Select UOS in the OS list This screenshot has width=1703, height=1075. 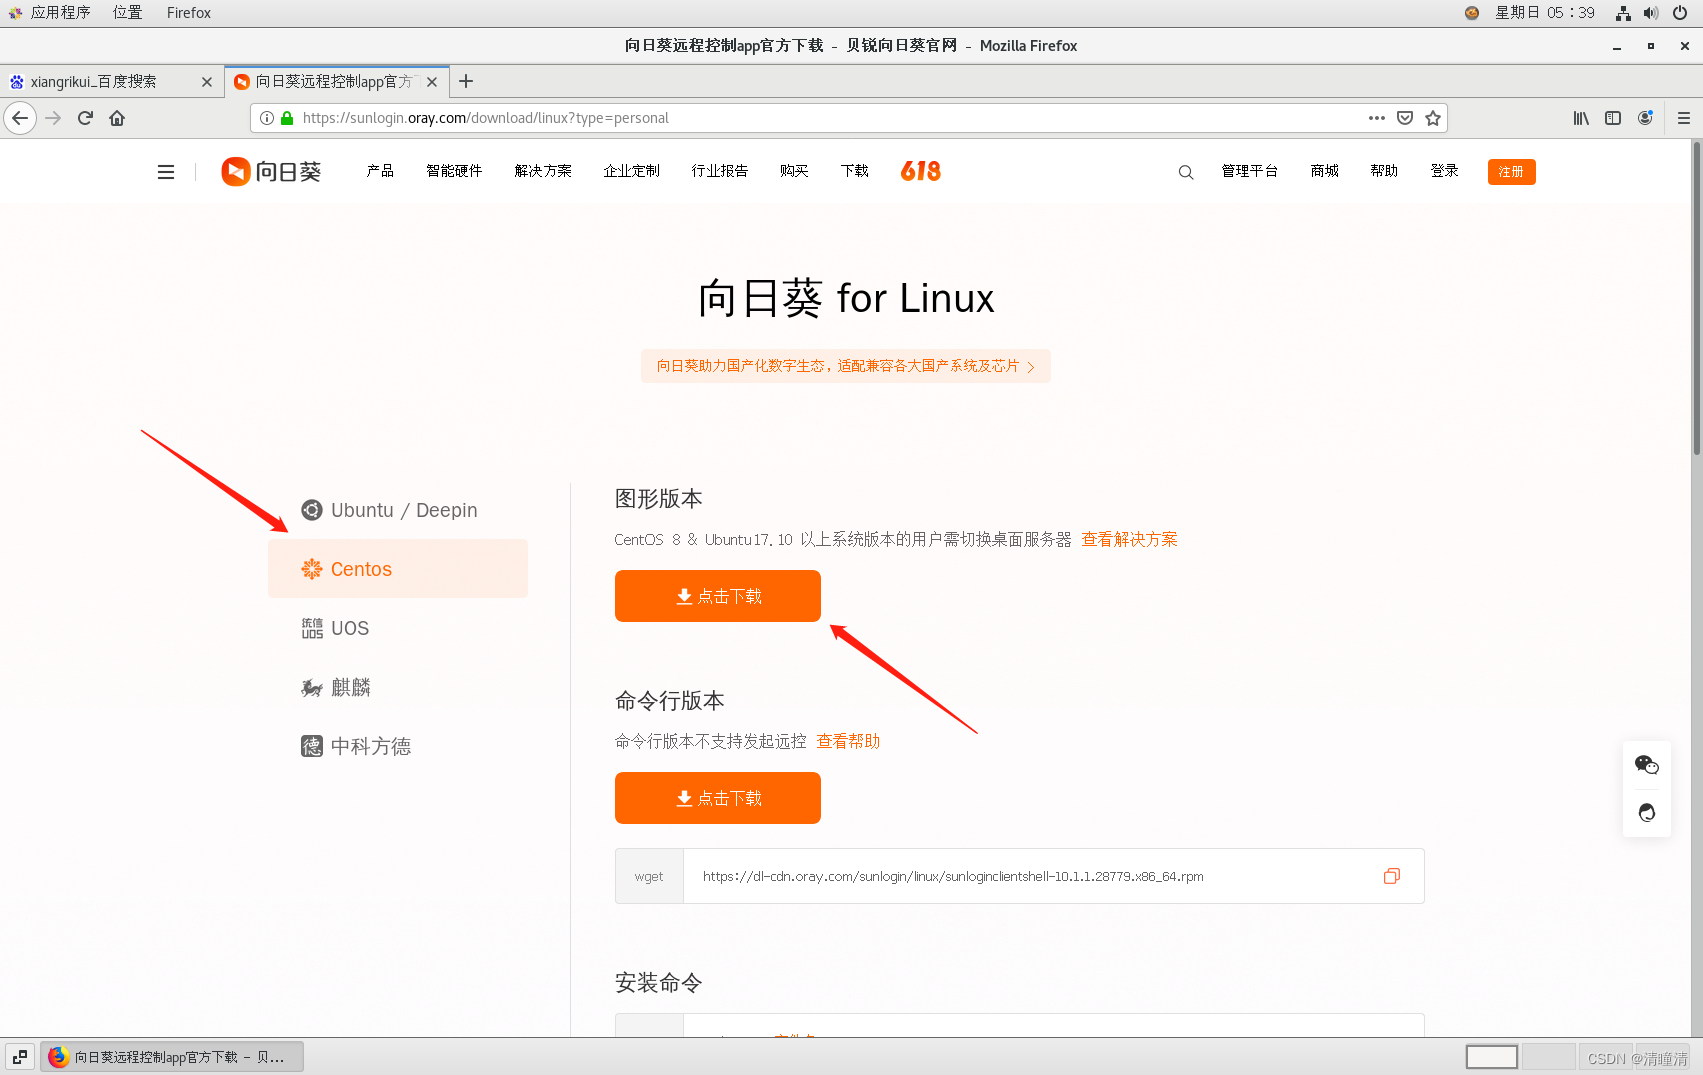(x=398, y=628)
